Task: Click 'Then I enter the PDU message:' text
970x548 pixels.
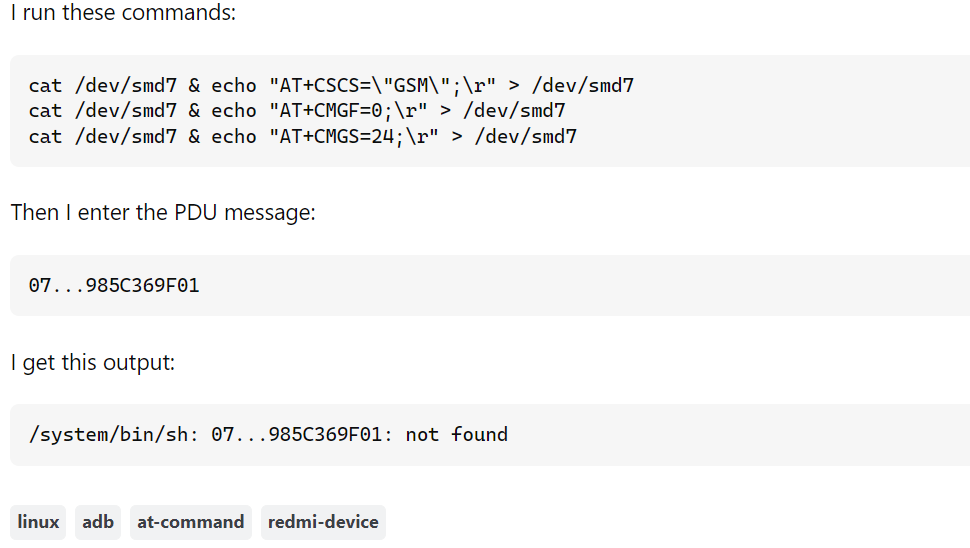Action: [x=163, y=212]
